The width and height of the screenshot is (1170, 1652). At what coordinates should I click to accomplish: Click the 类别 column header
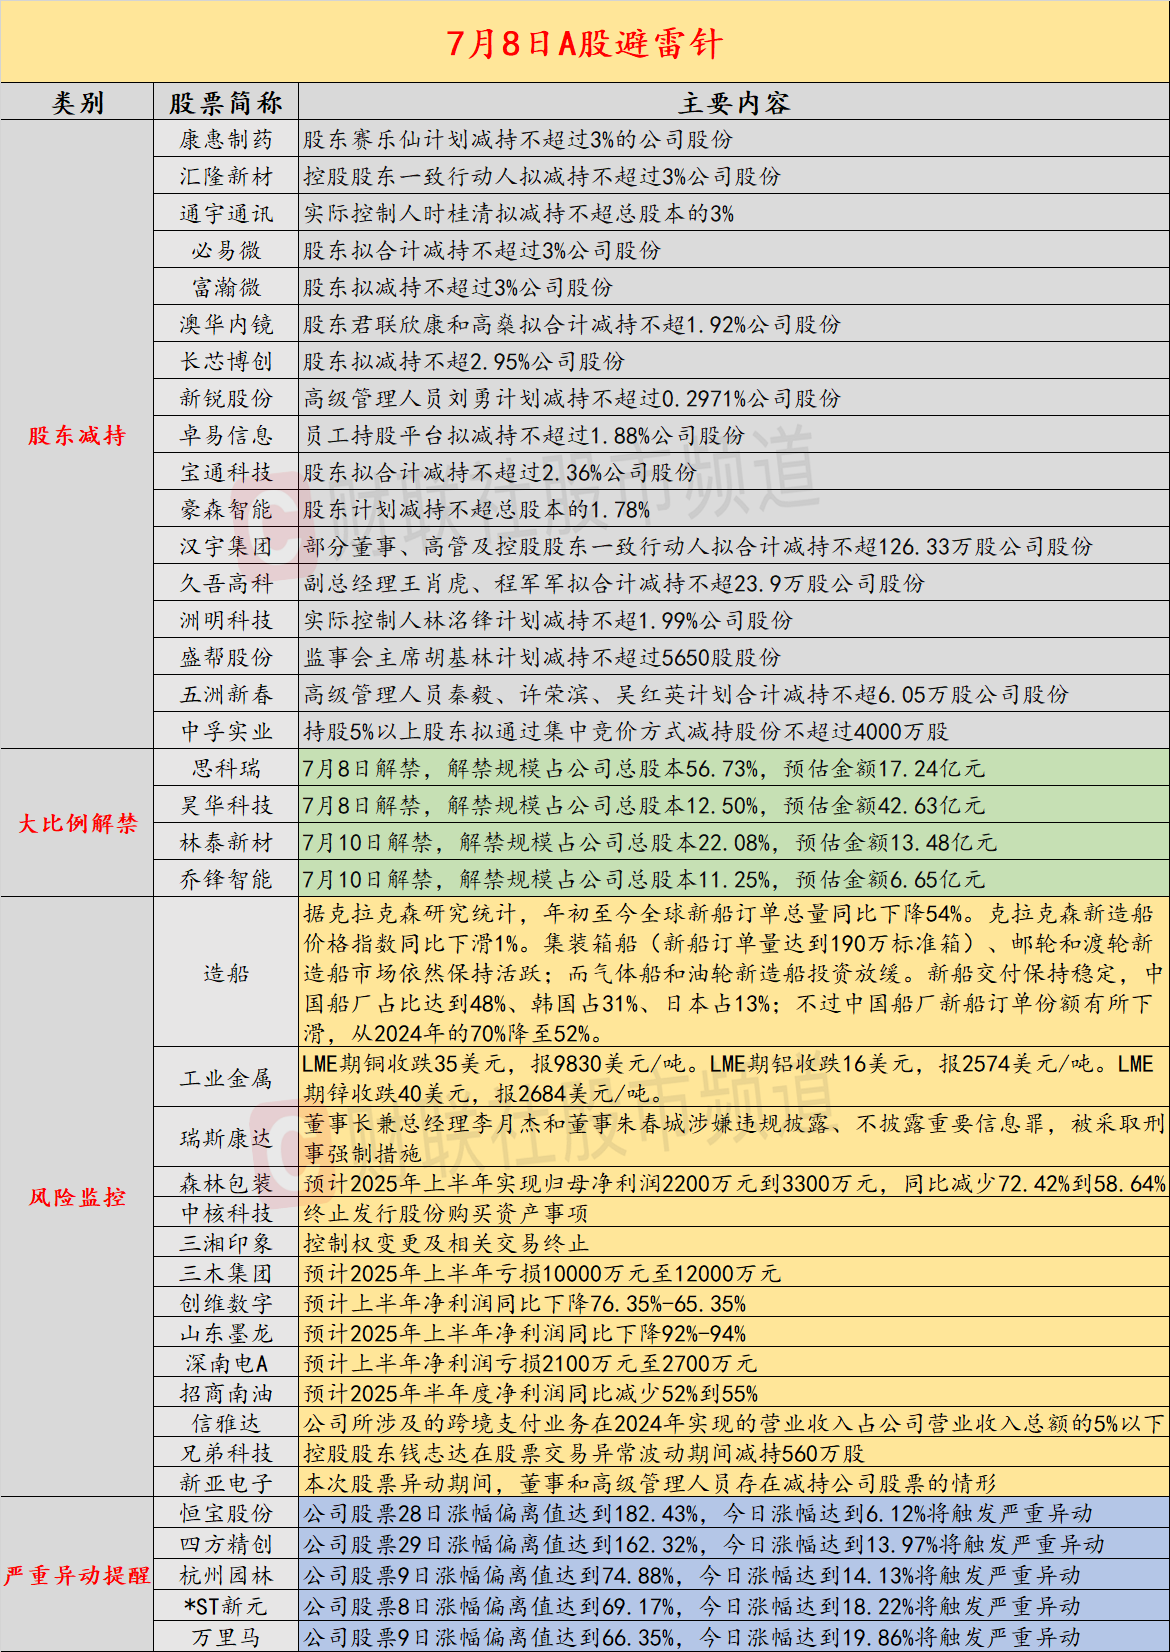77,103
